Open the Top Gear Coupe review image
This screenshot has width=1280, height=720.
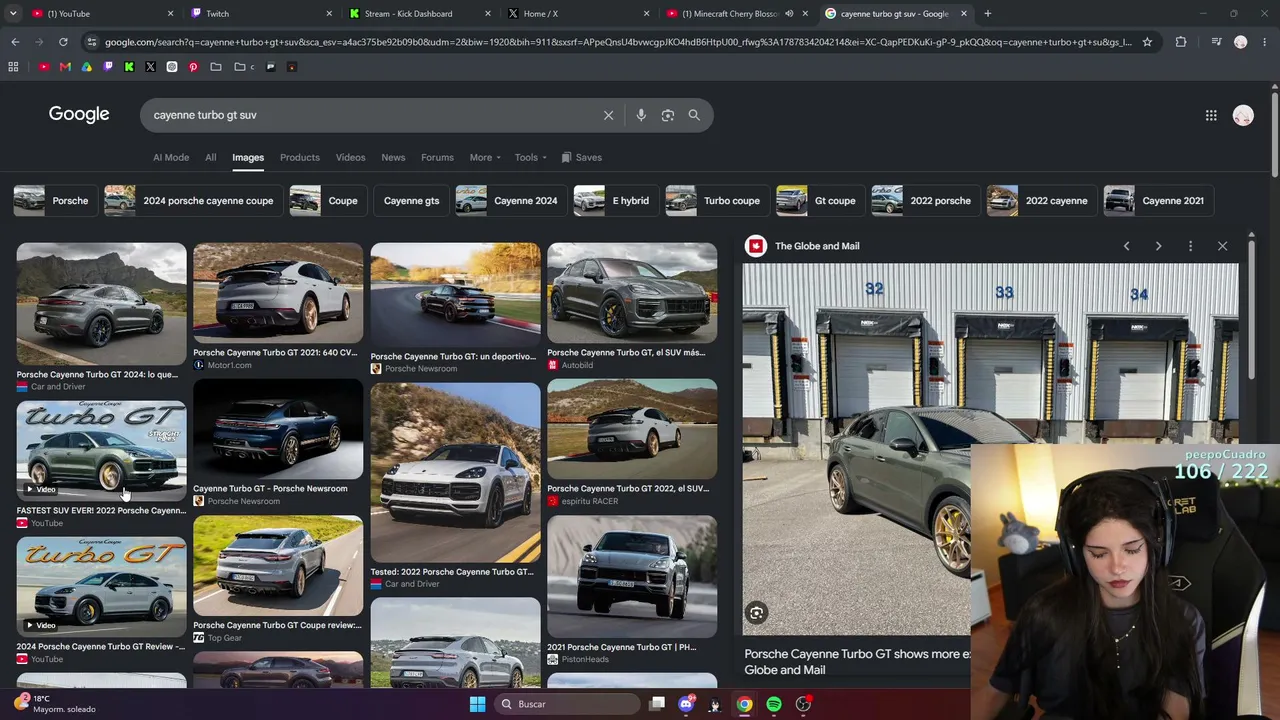coord(278,566)
